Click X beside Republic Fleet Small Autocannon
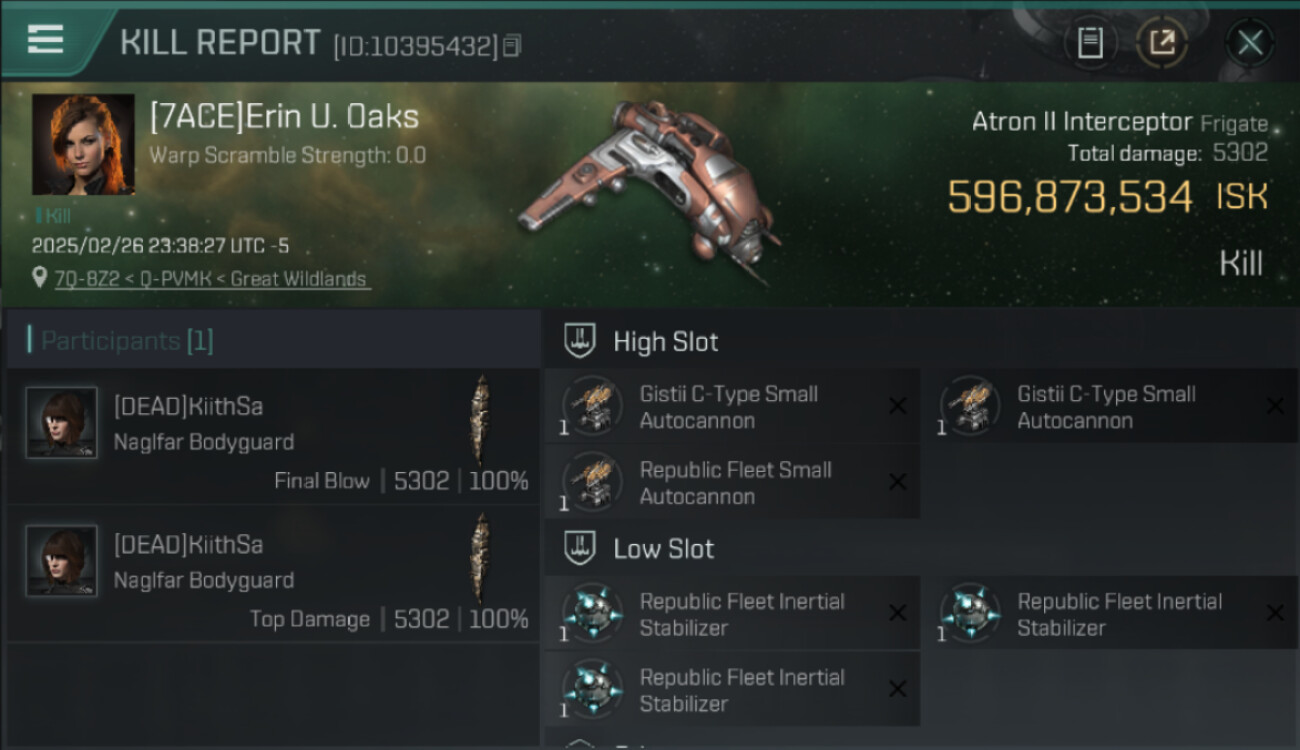Image resolution: width=1300 pixels, height=750 pixels. (897, 482)
